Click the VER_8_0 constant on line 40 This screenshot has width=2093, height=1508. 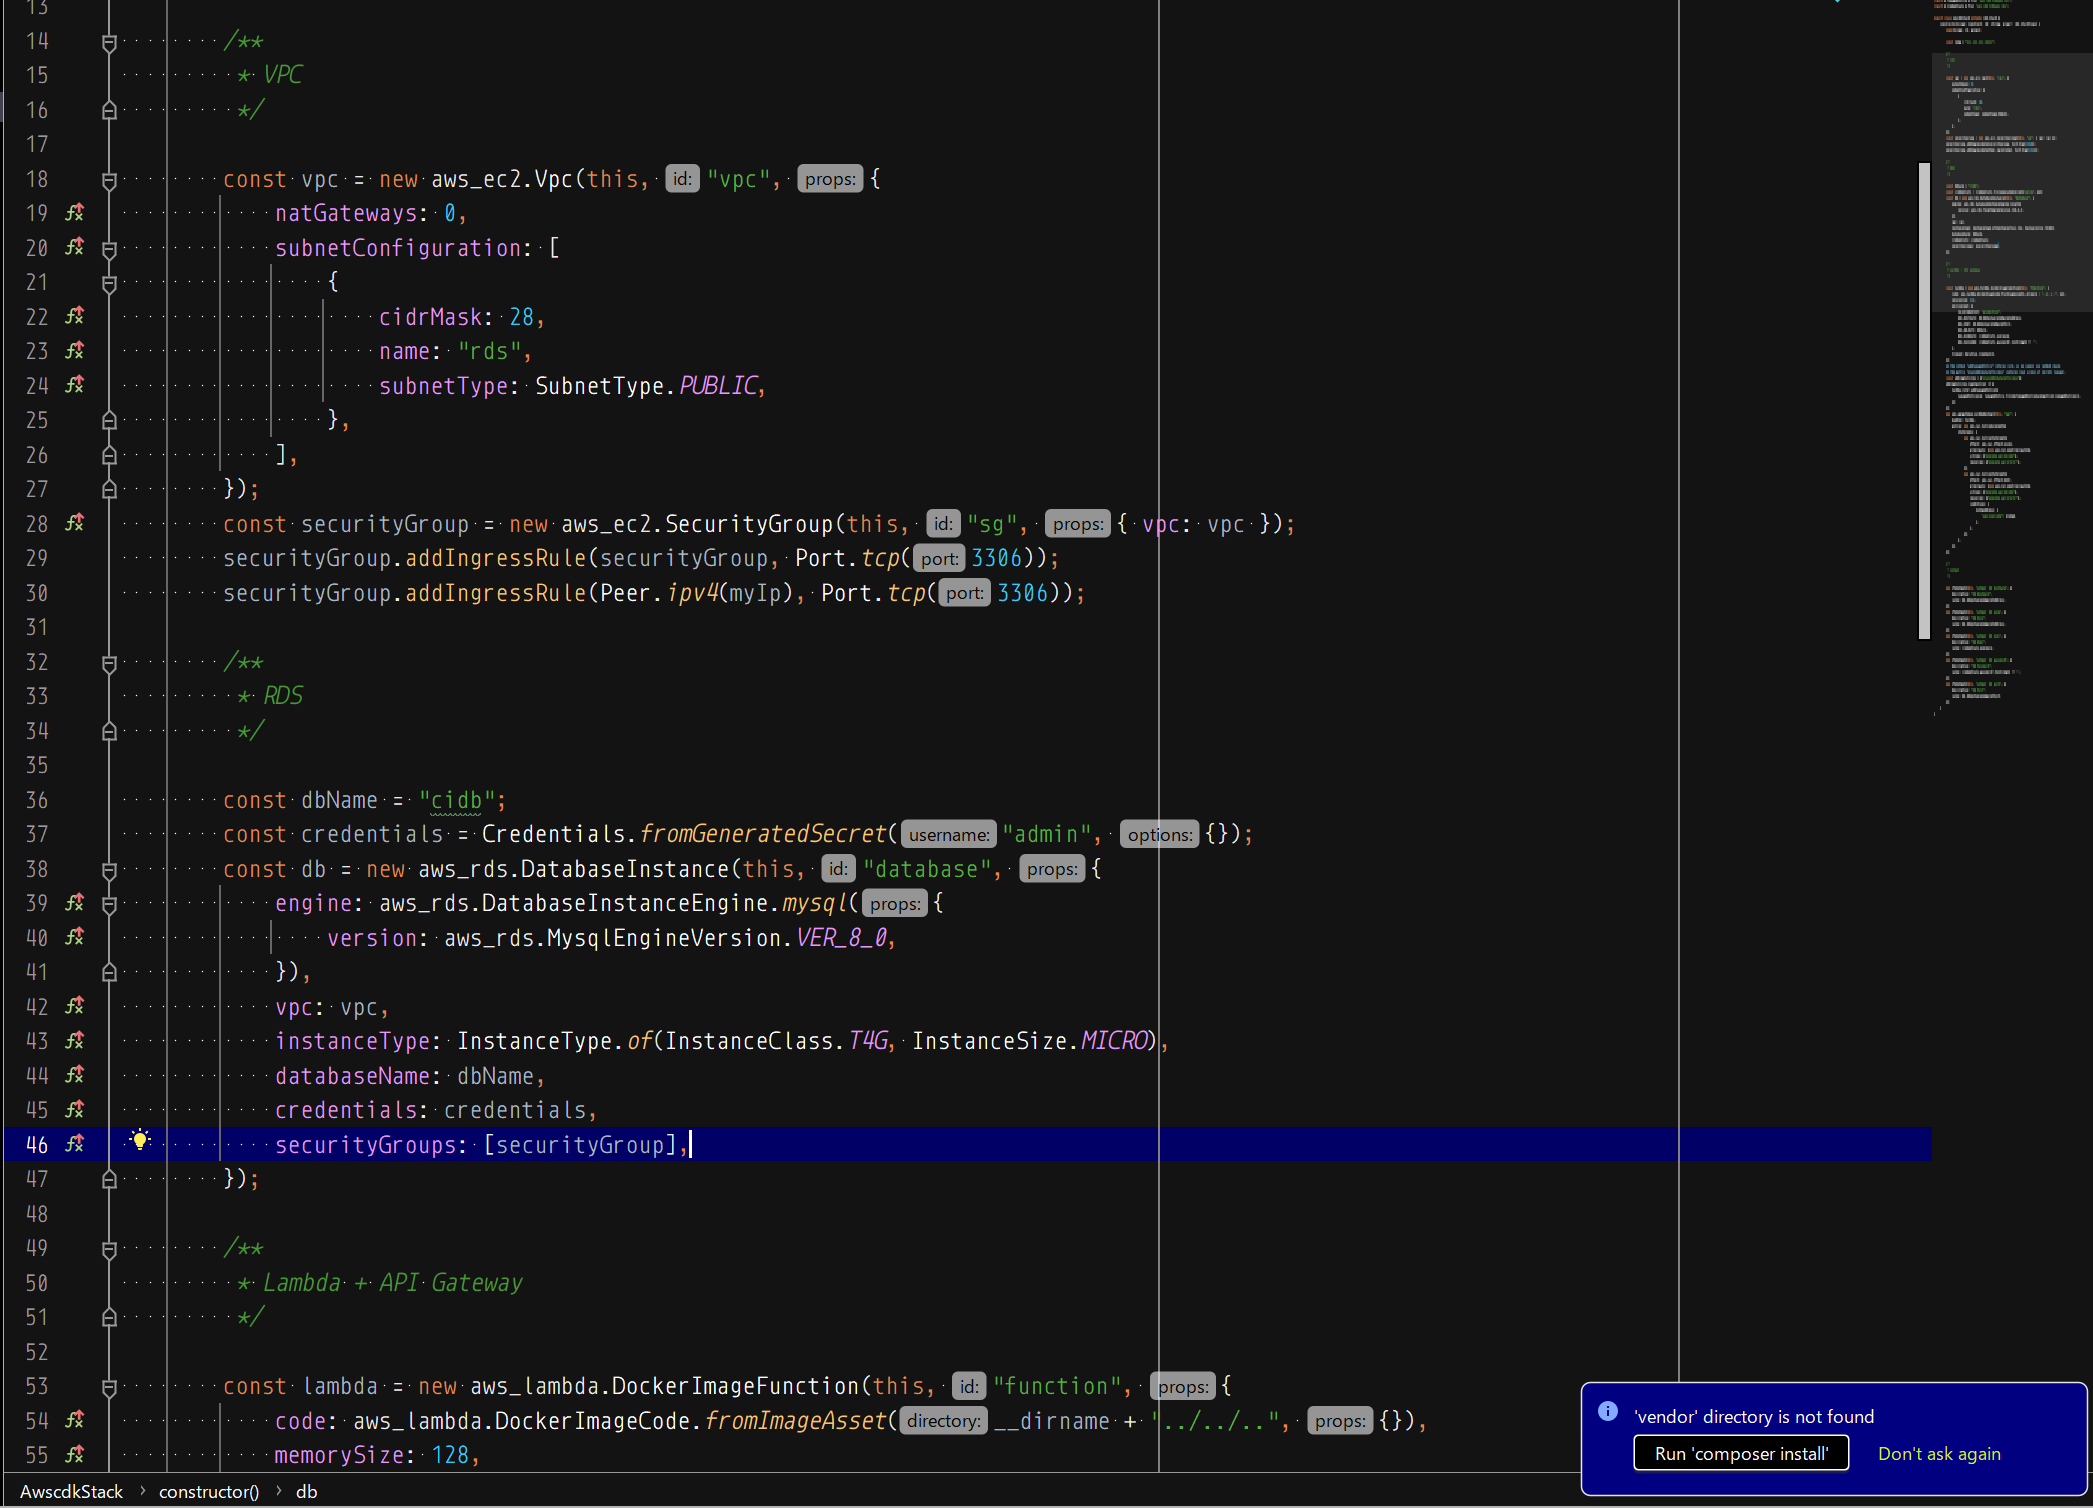click(x=841, y=937)
